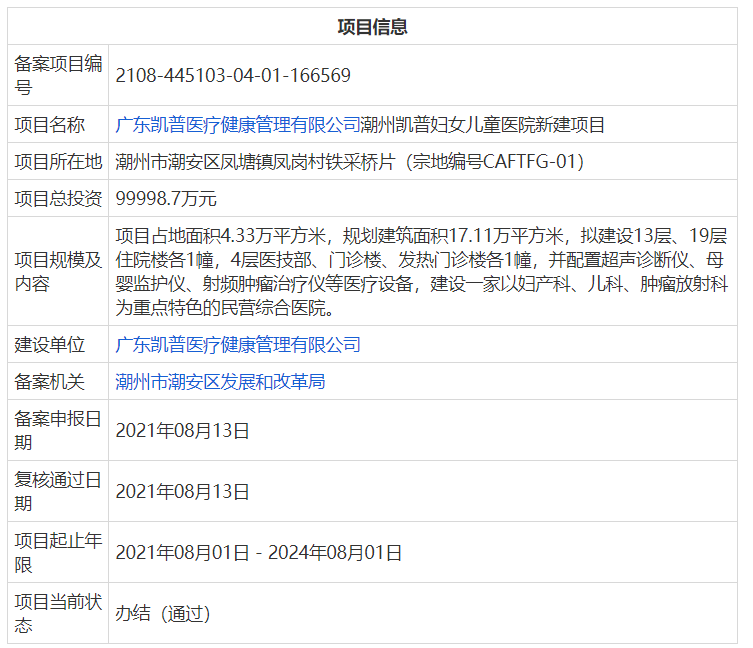This screenshot has width=753, height=648.
Task: Click the 项目总投资 label
Action: (58, 199)
